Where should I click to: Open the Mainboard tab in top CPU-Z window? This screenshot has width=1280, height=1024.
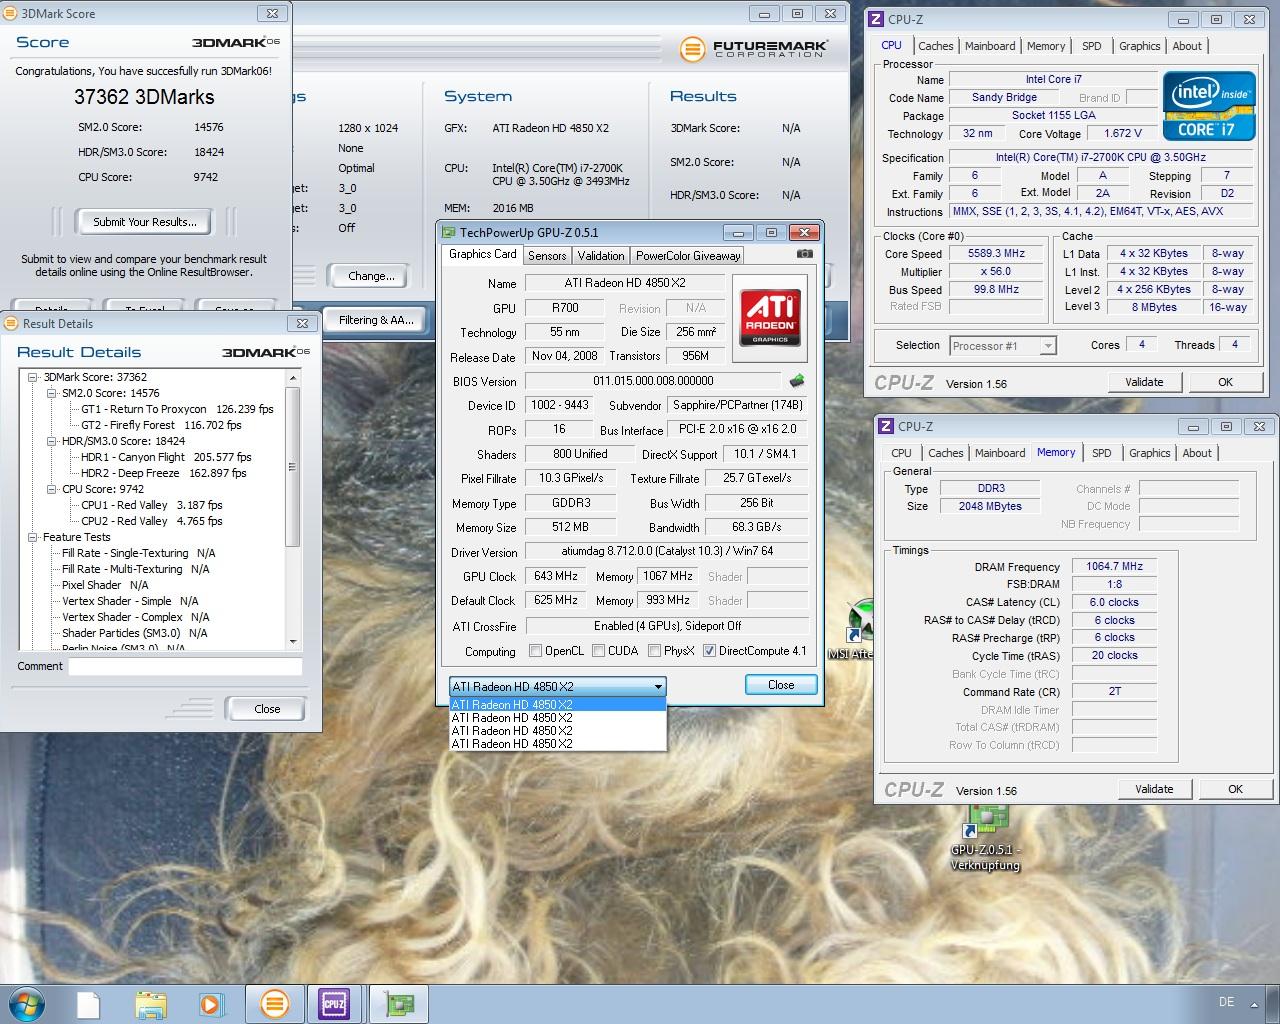[990, 46]
